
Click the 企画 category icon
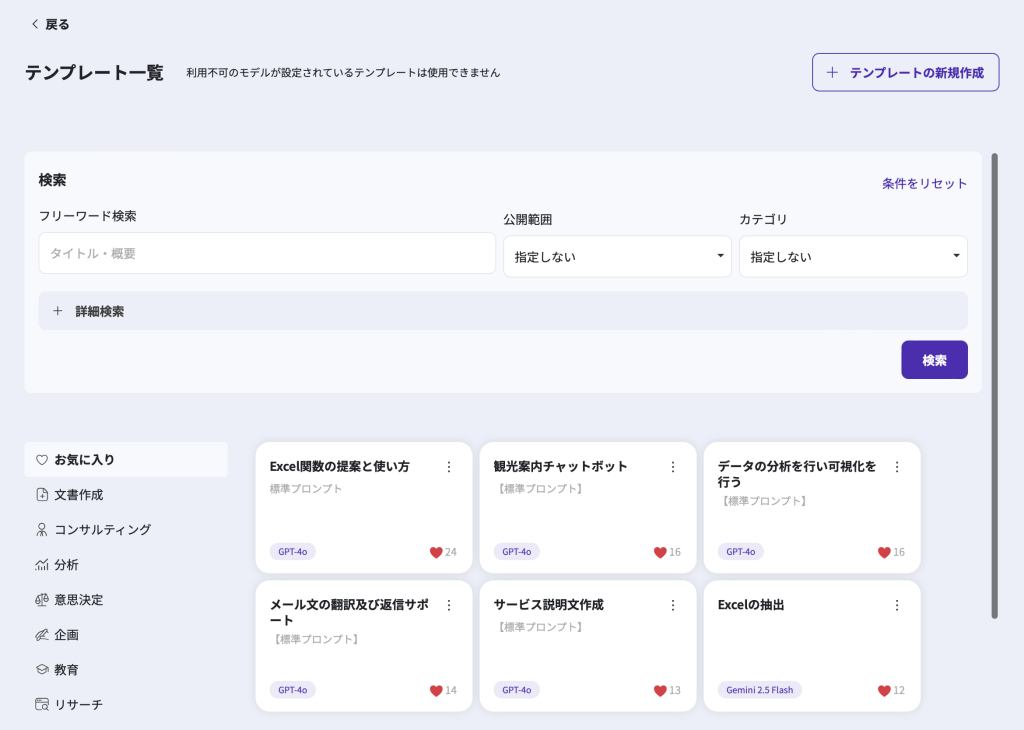tap(42, 635)
